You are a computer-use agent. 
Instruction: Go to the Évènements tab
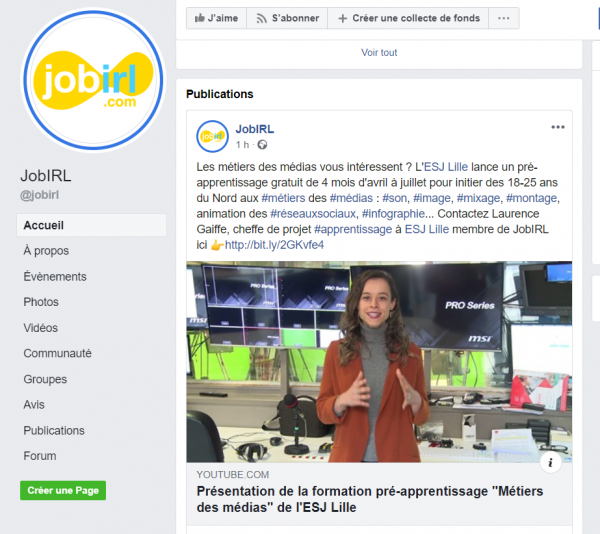pos(55,276)
